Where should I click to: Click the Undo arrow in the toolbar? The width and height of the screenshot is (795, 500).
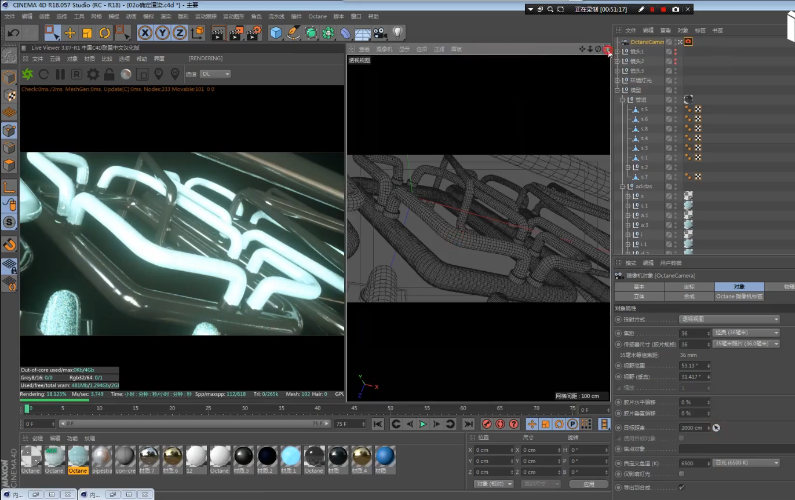pyautogui.click(x=12, y=33)
